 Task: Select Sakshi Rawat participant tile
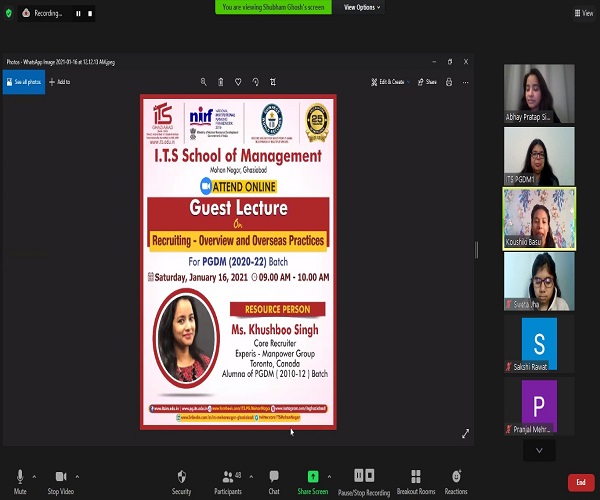[539, 344]
